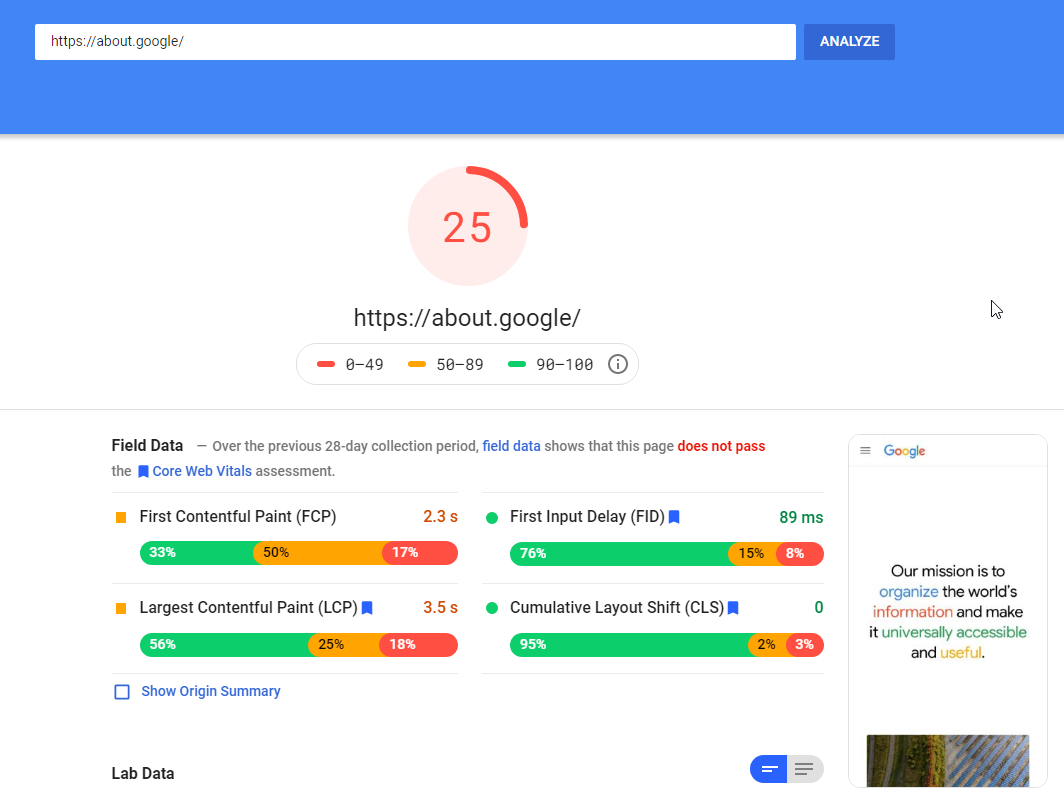
Task: Click bookmark icon beside Largest Contentful Paint
Action: click(x=367, y=608)
